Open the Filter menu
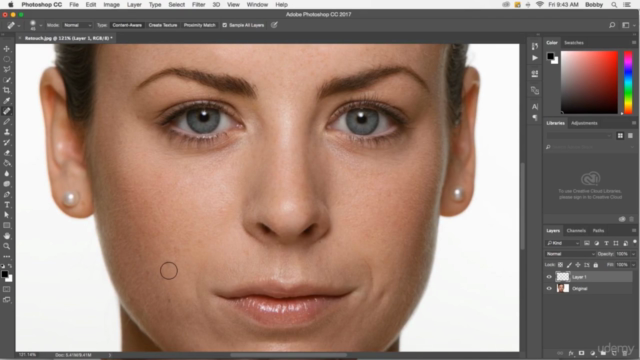640x360 pixels. (x=198, y=4)
